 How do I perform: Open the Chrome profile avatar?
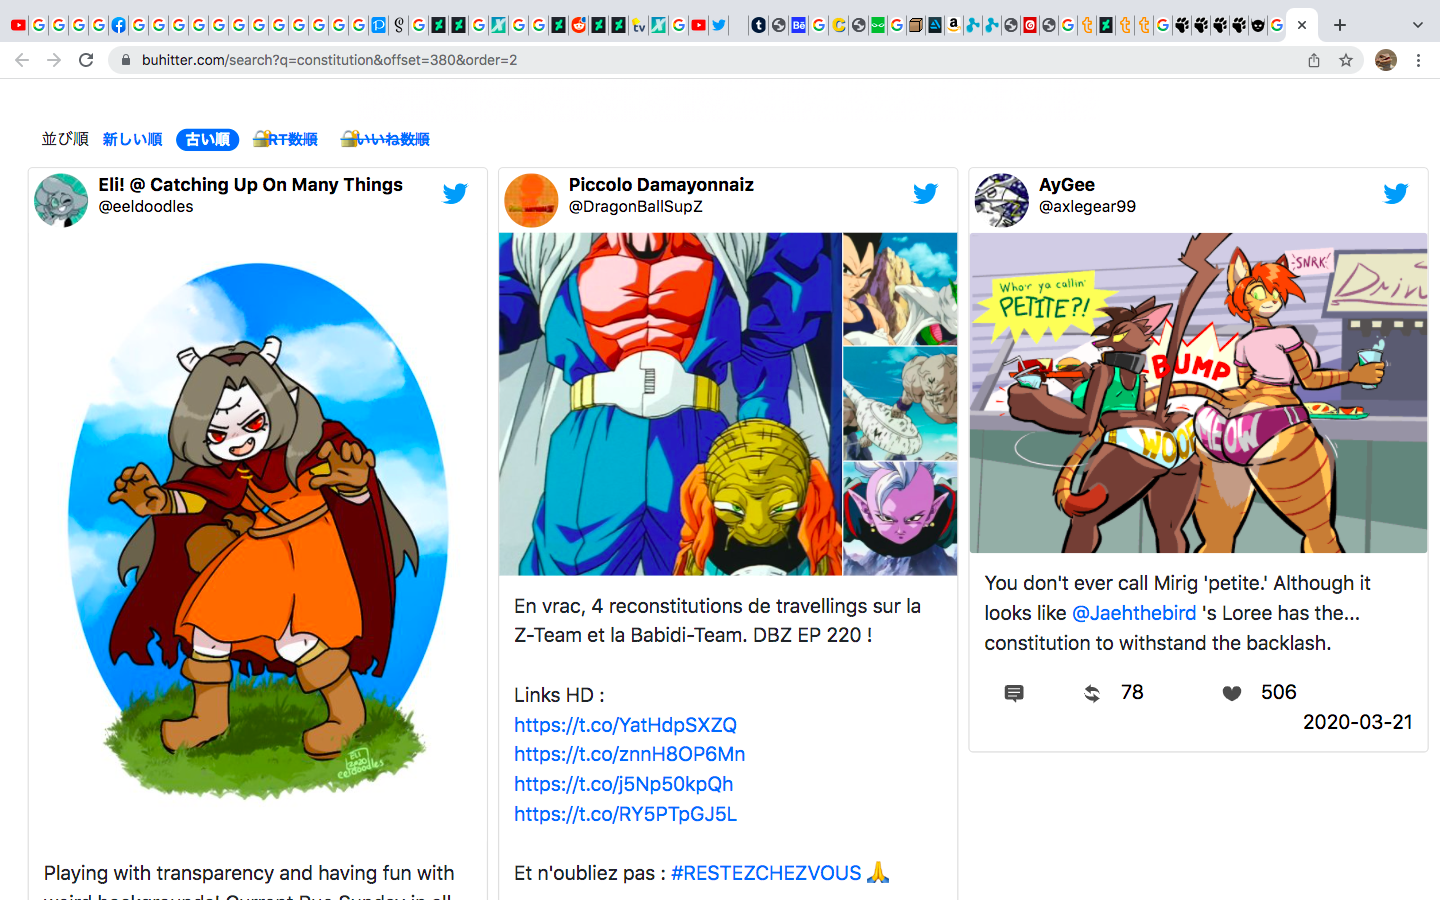click(x=1386, y=60)
